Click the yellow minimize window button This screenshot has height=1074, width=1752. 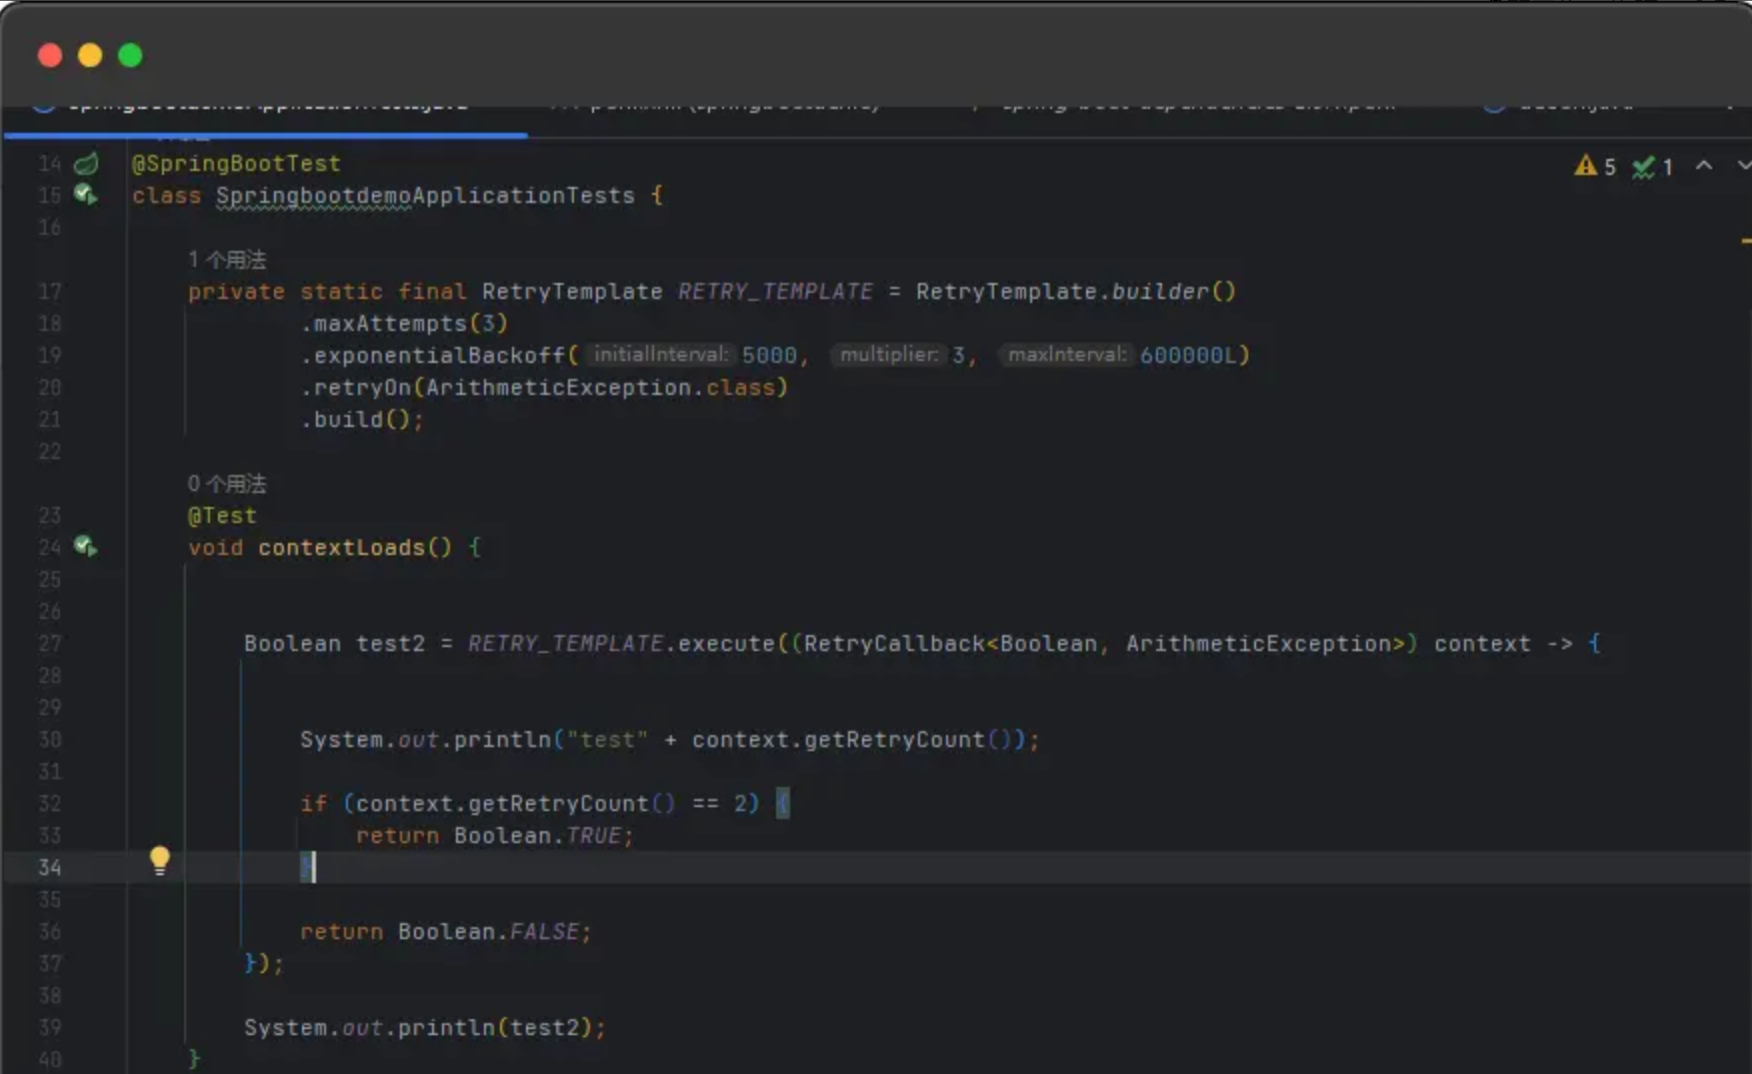click(90, 55)
